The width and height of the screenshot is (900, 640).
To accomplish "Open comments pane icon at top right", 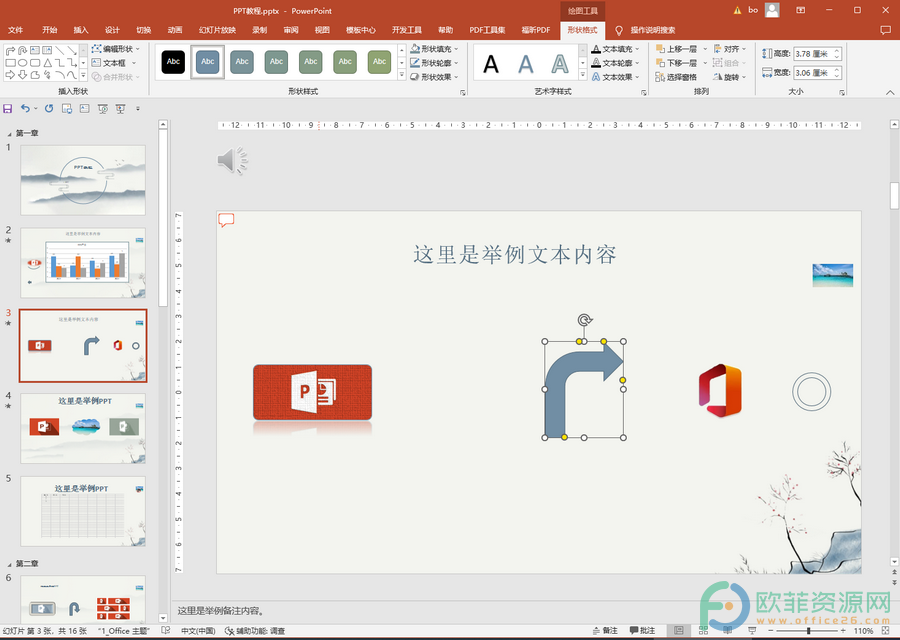I will point(885,30).
